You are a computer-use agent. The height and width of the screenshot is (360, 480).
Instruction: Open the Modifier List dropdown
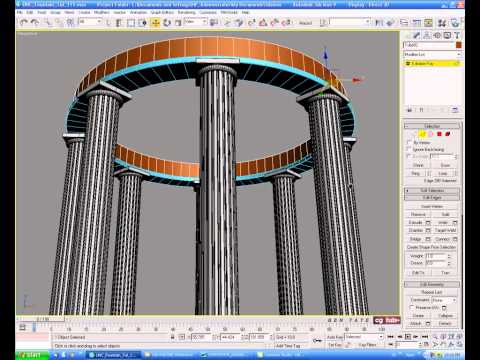432,54
